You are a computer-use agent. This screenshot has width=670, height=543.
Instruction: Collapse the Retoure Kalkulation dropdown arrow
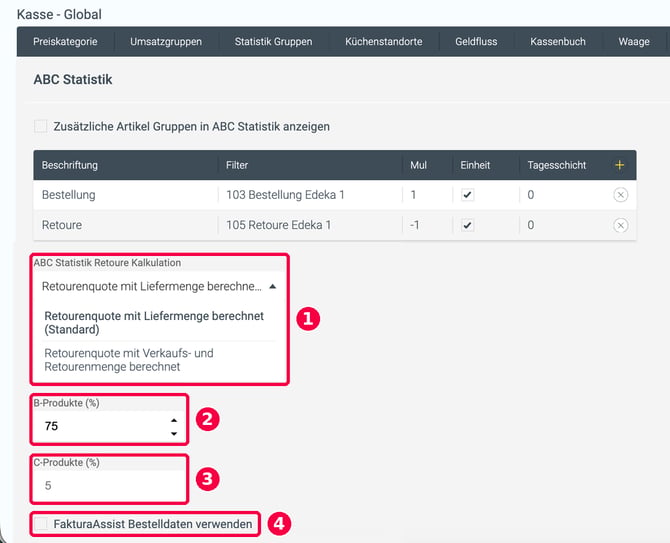click(x=273, y=286)
